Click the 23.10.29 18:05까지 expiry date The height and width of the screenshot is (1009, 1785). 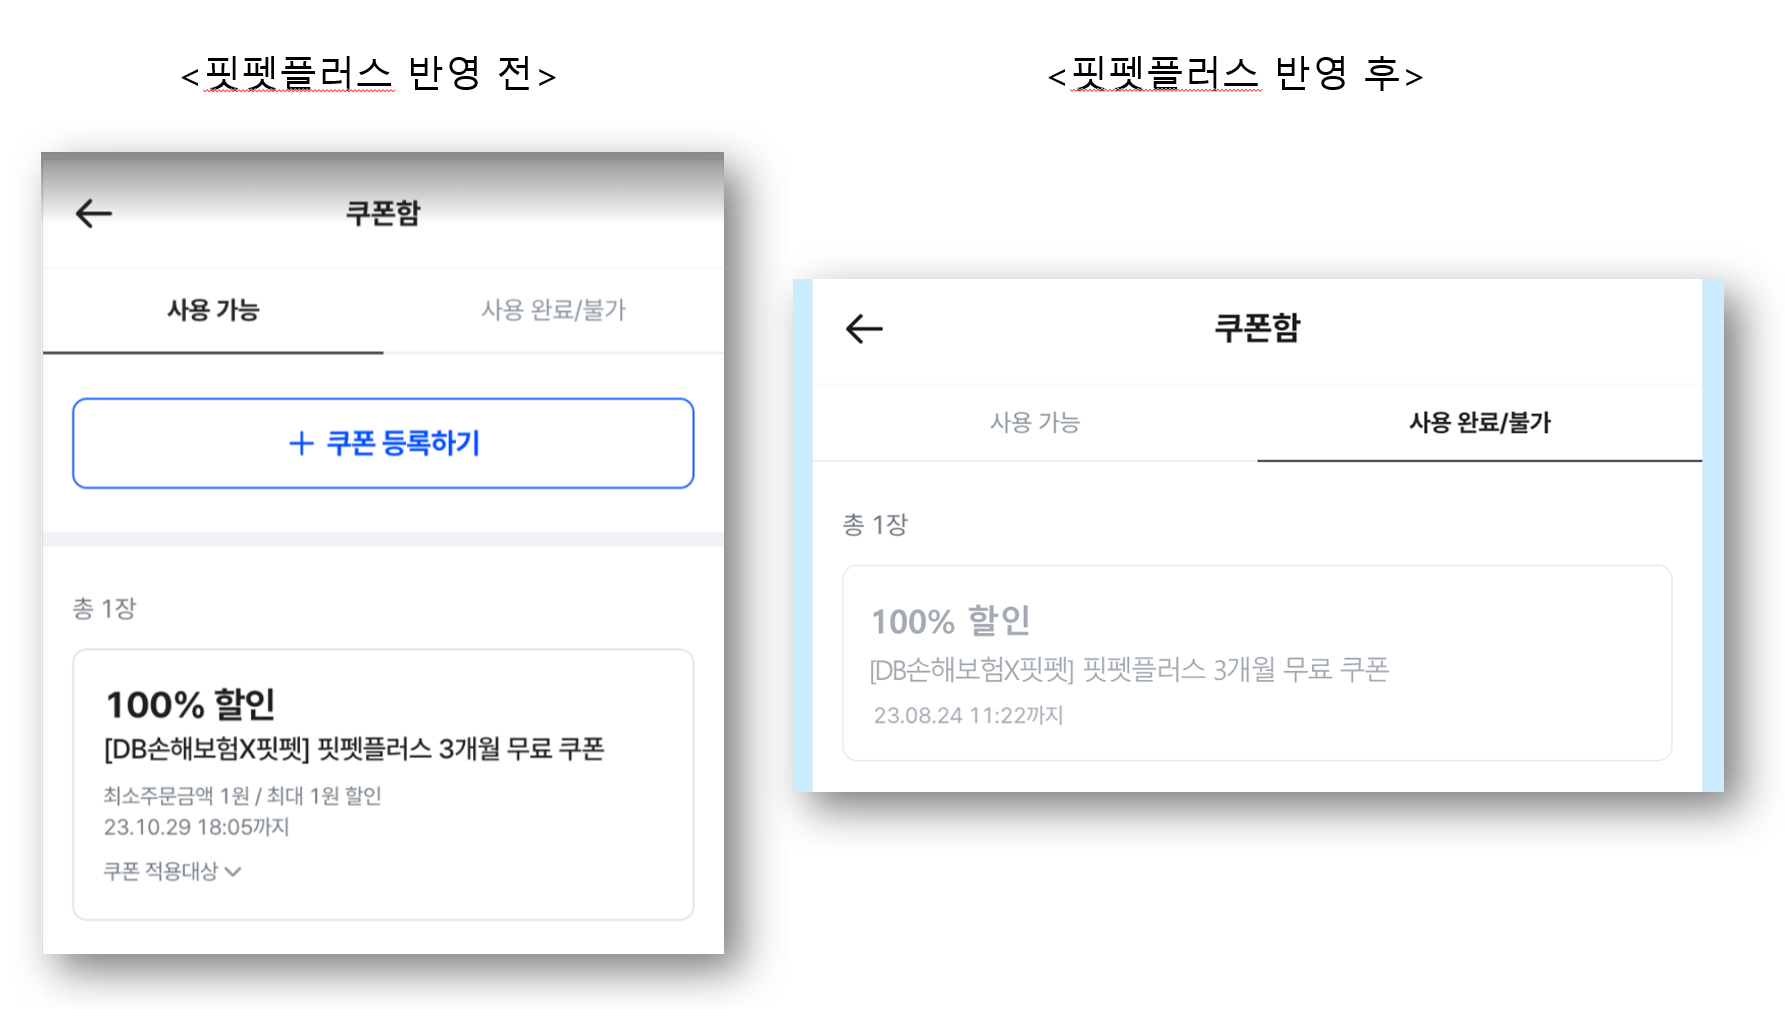(197, 827)
